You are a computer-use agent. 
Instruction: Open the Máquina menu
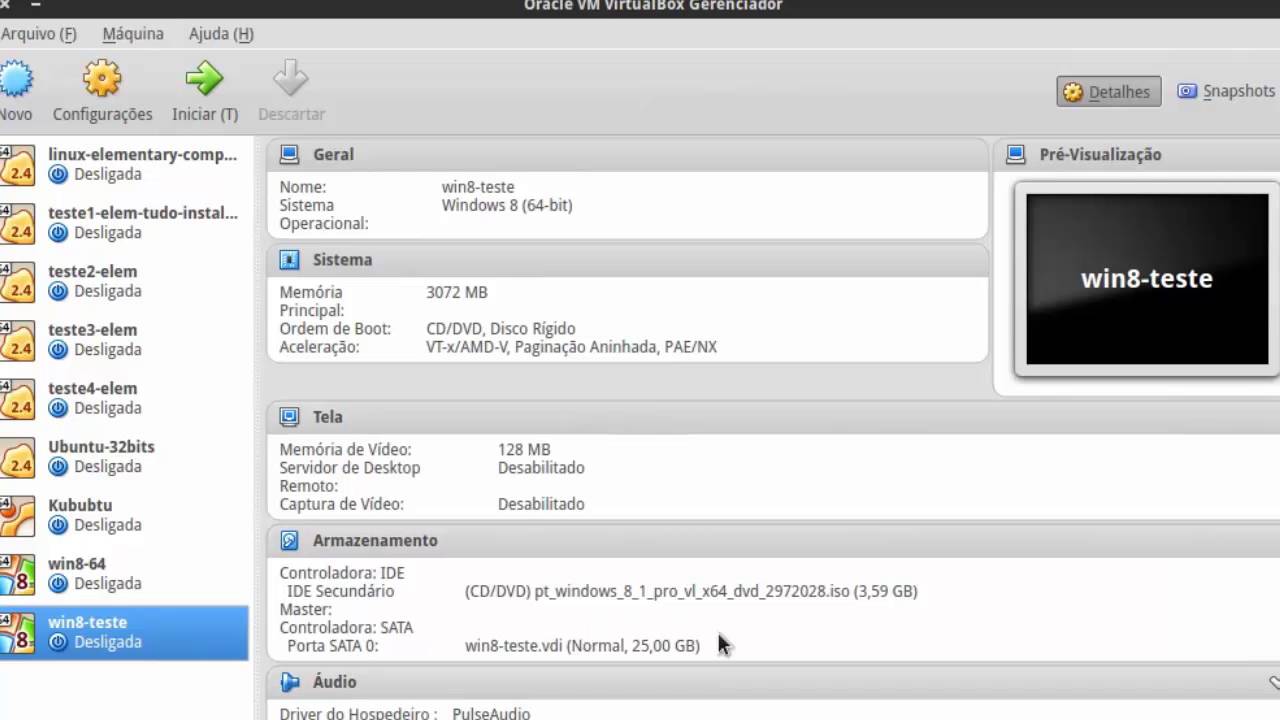click(x=133, y=33)
